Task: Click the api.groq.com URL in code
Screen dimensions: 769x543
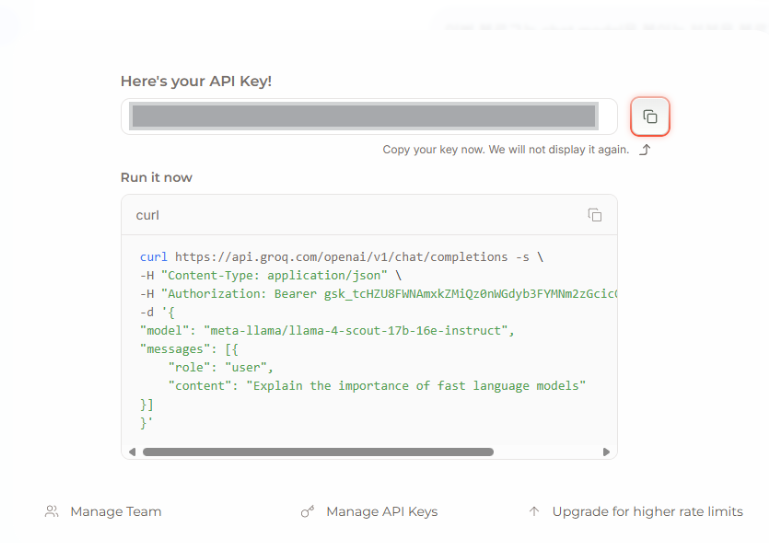Action: coord(341,257)
